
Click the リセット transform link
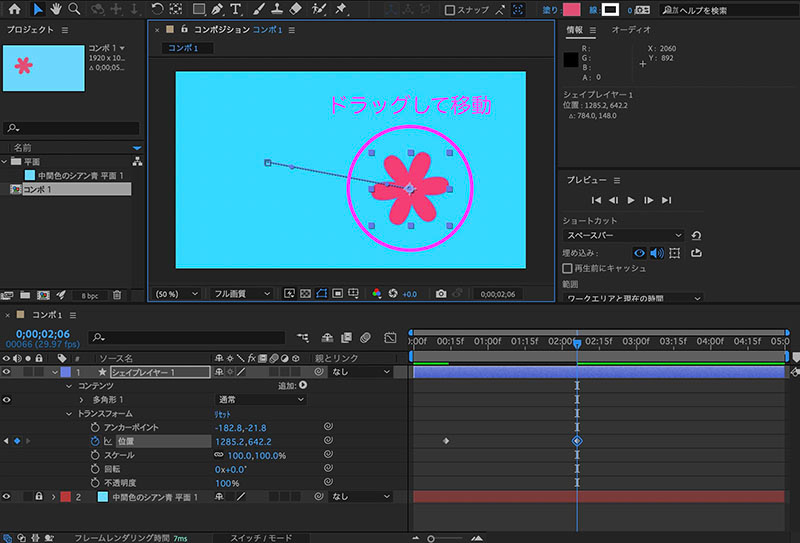223,414
